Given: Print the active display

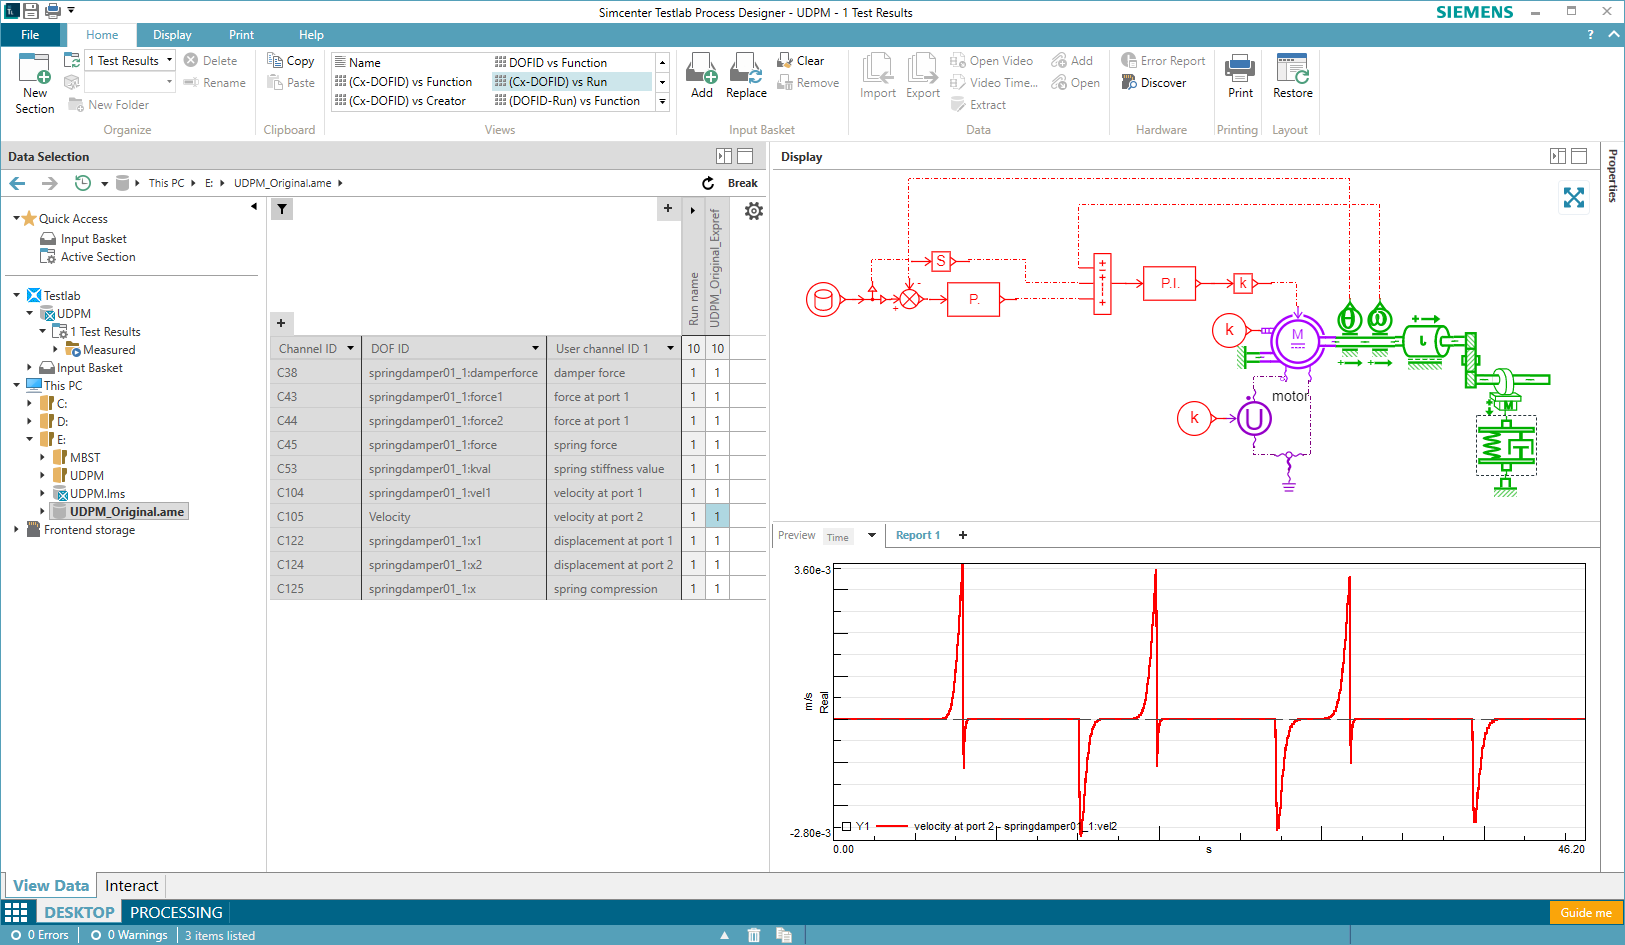Looking at the screenshot, I should [1239, 72].
